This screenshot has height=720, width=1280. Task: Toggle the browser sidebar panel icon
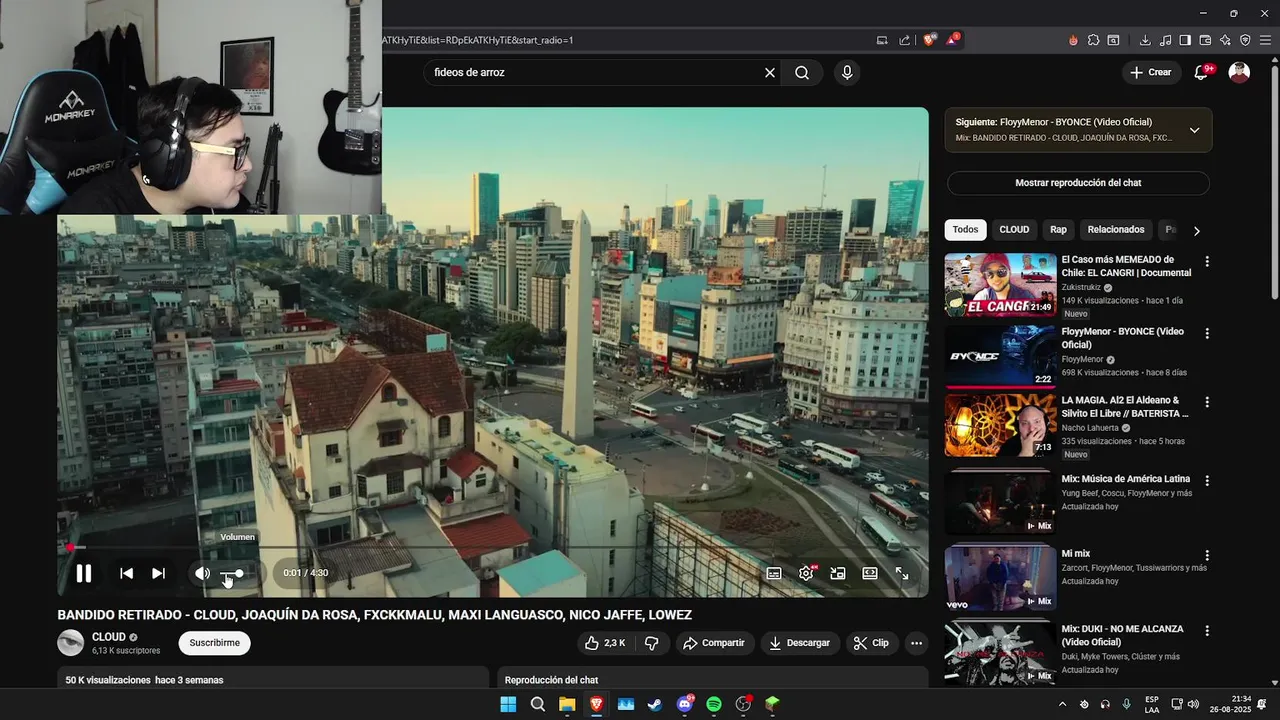click(x=1185, y=40)
